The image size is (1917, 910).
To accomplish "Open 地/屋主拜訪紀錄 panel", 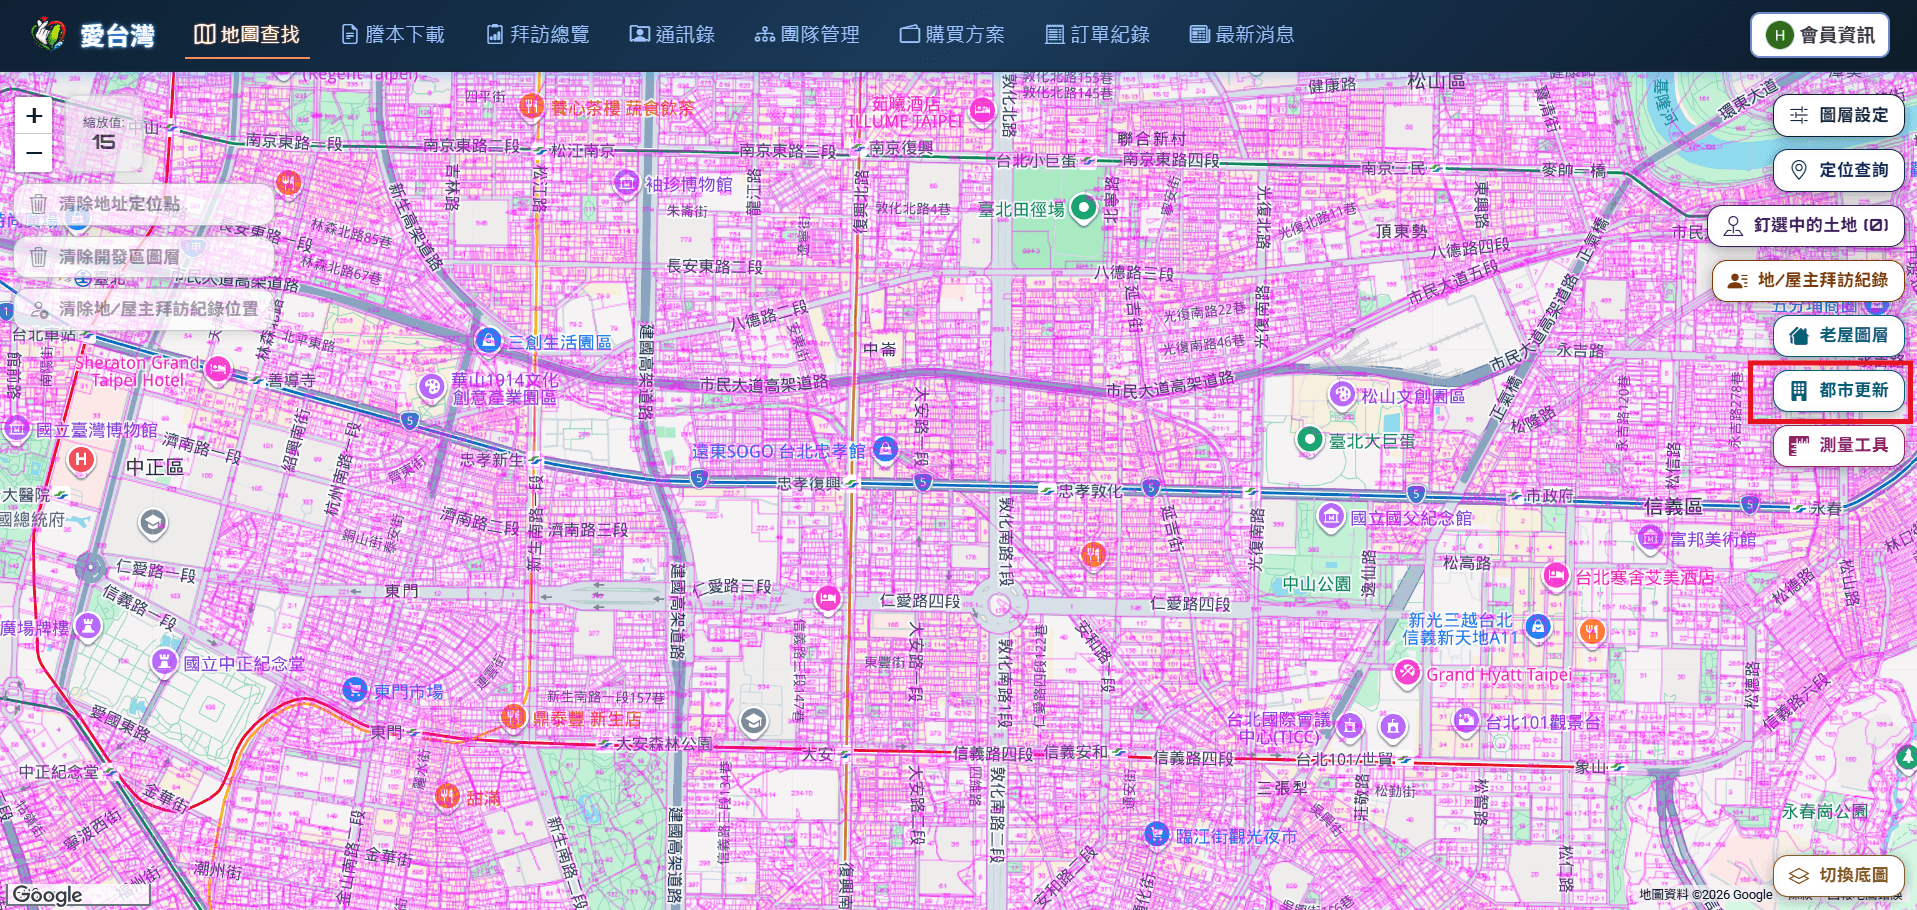I will point(1808,280).
